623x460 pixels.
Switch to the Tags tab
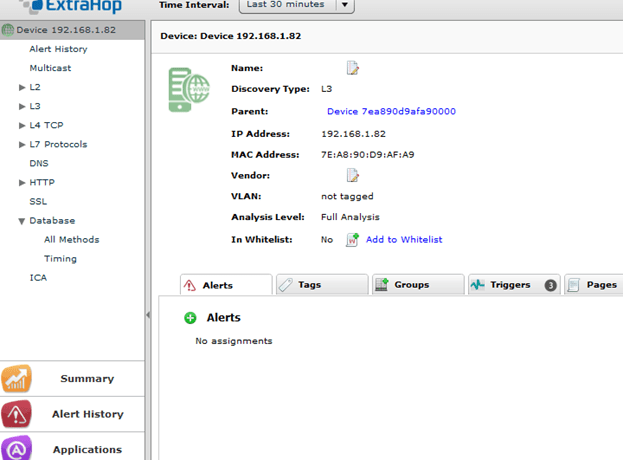point(321,285)
